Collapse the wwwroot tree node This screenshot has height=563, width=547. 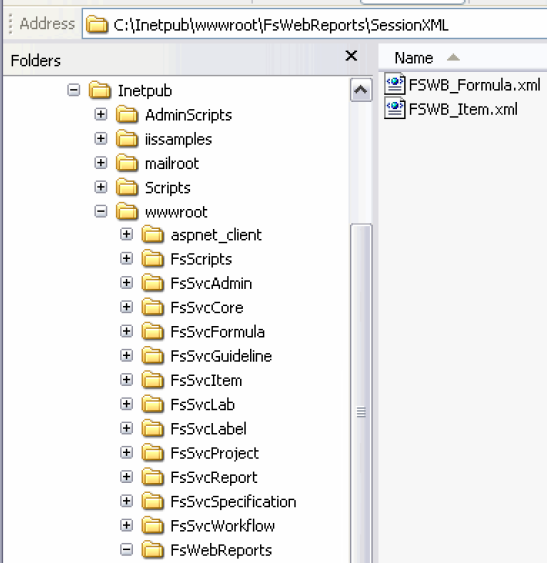click(101, 211)
